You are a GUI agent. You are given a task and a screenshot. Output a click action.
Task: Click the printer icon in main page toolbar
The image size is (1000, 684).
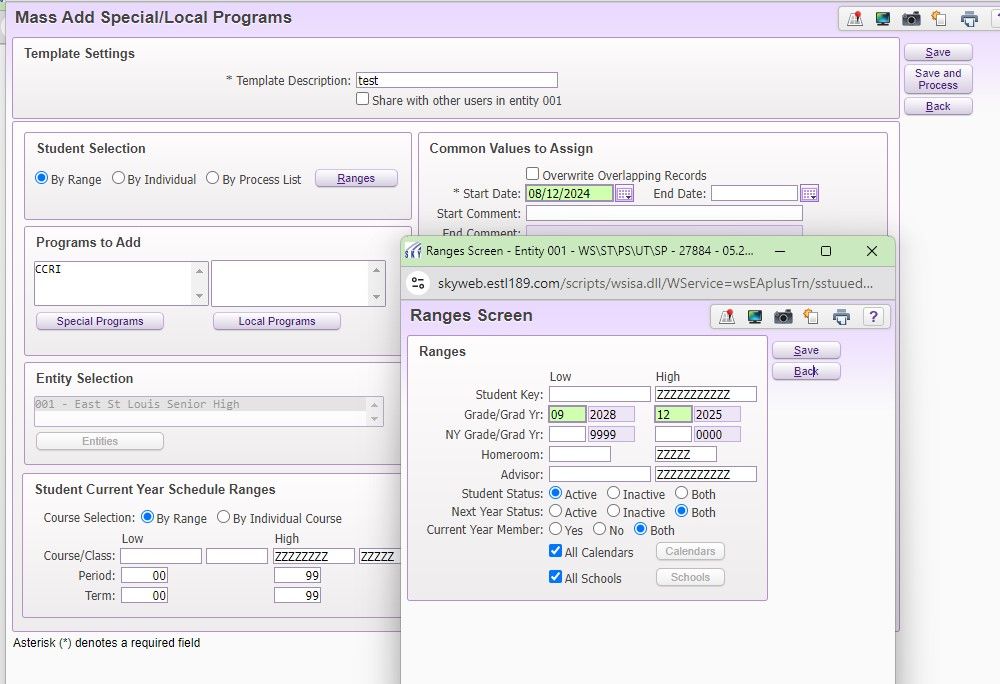[969, 19]
